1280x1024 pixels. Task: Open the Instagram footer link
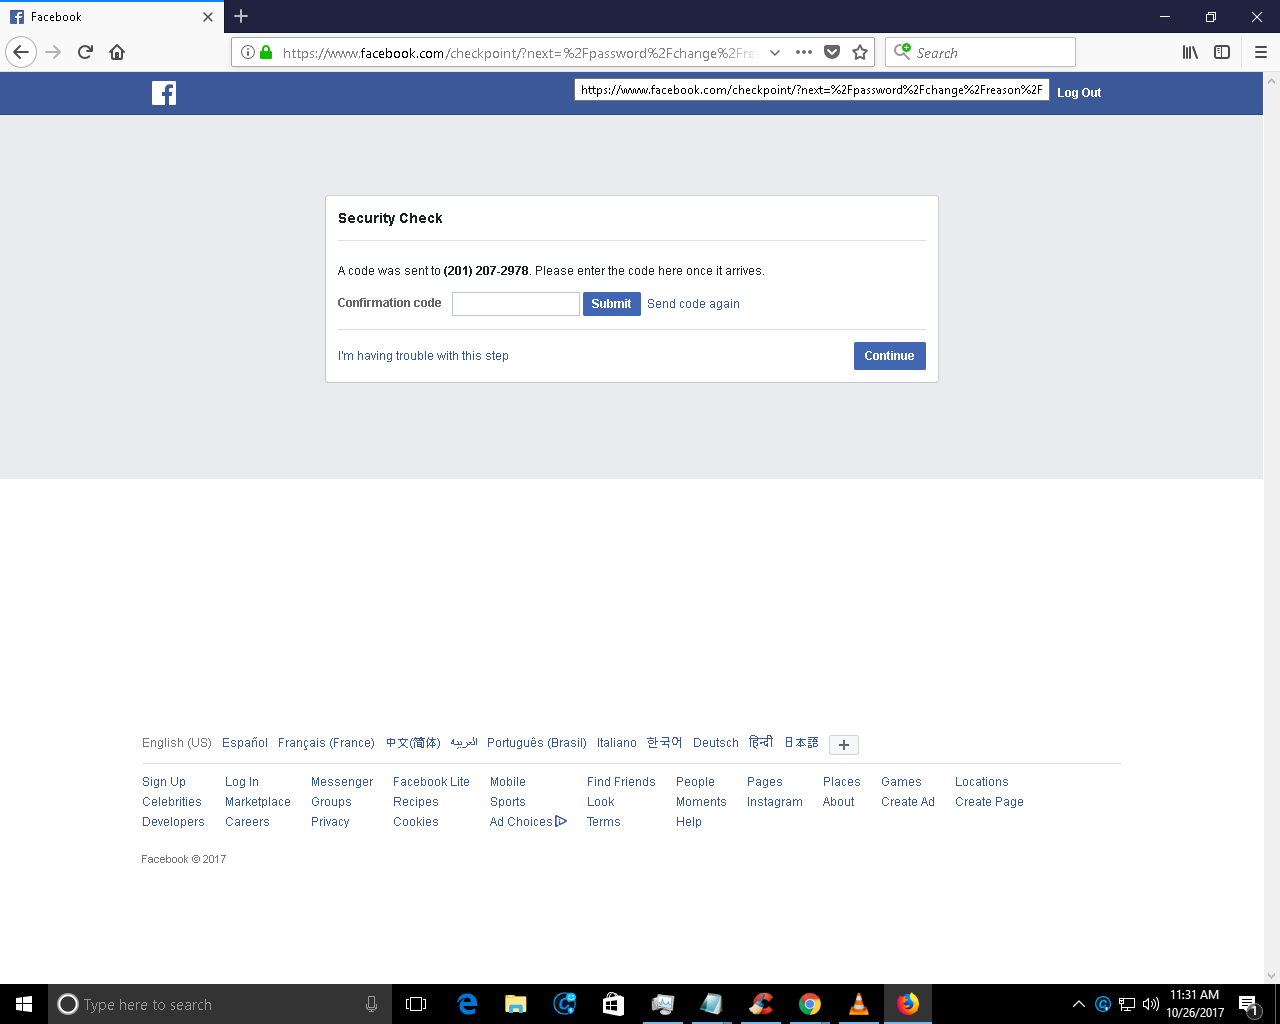point(775,802)
